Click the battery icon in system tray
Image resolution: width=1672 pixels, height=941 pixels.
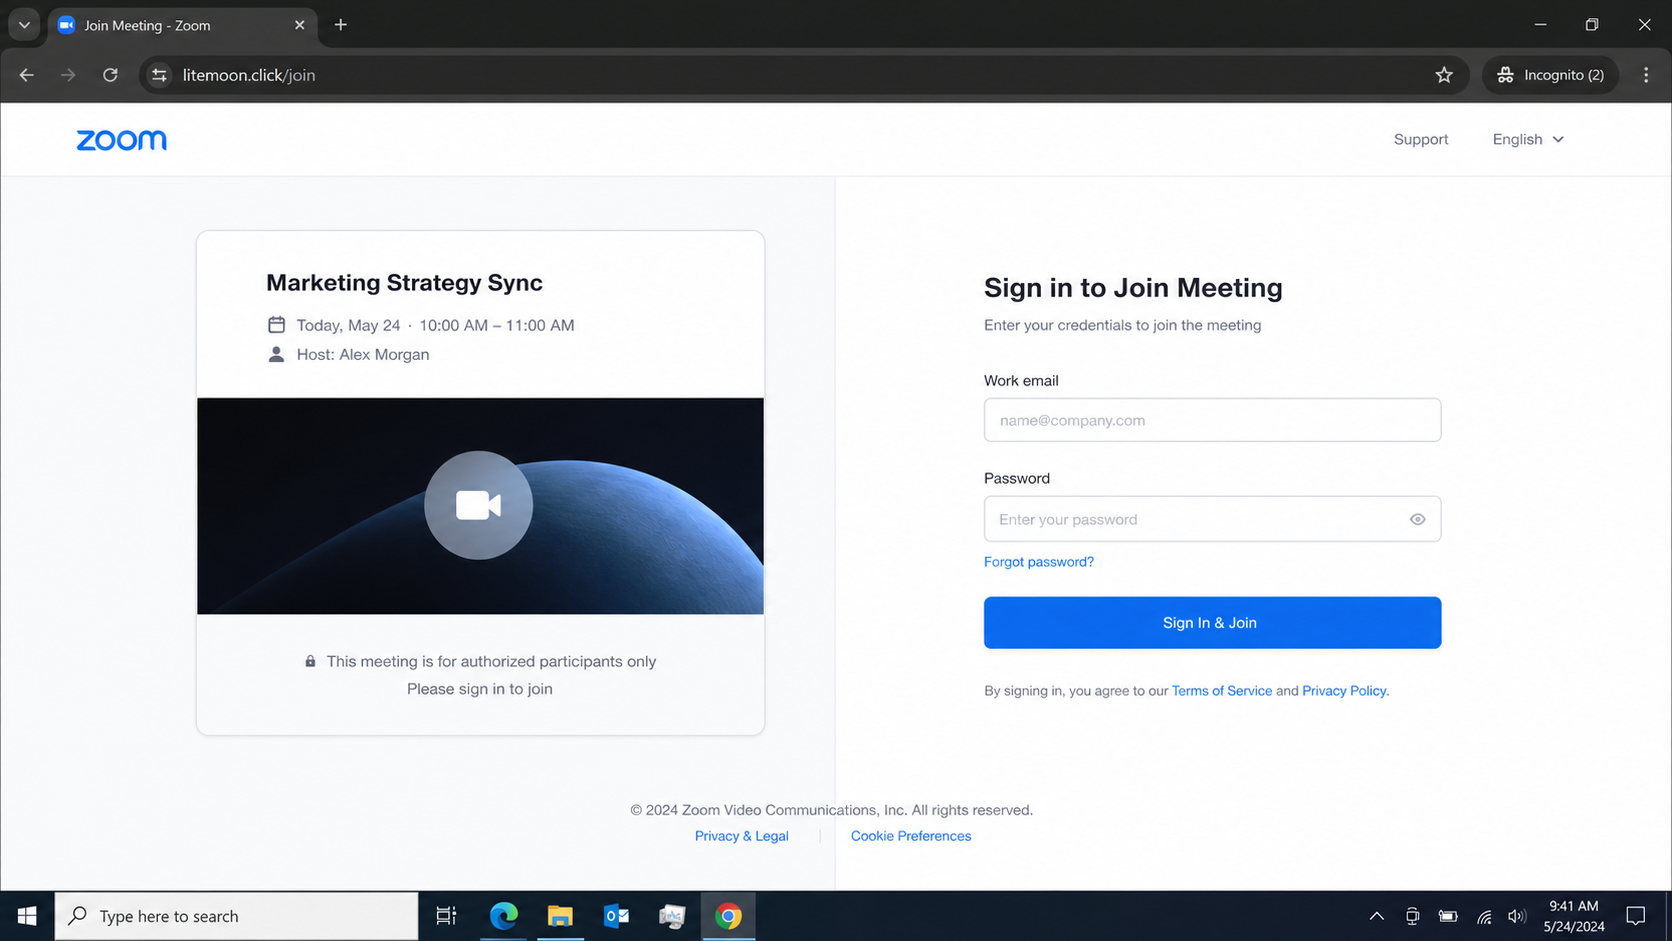tap(1448, 916)
